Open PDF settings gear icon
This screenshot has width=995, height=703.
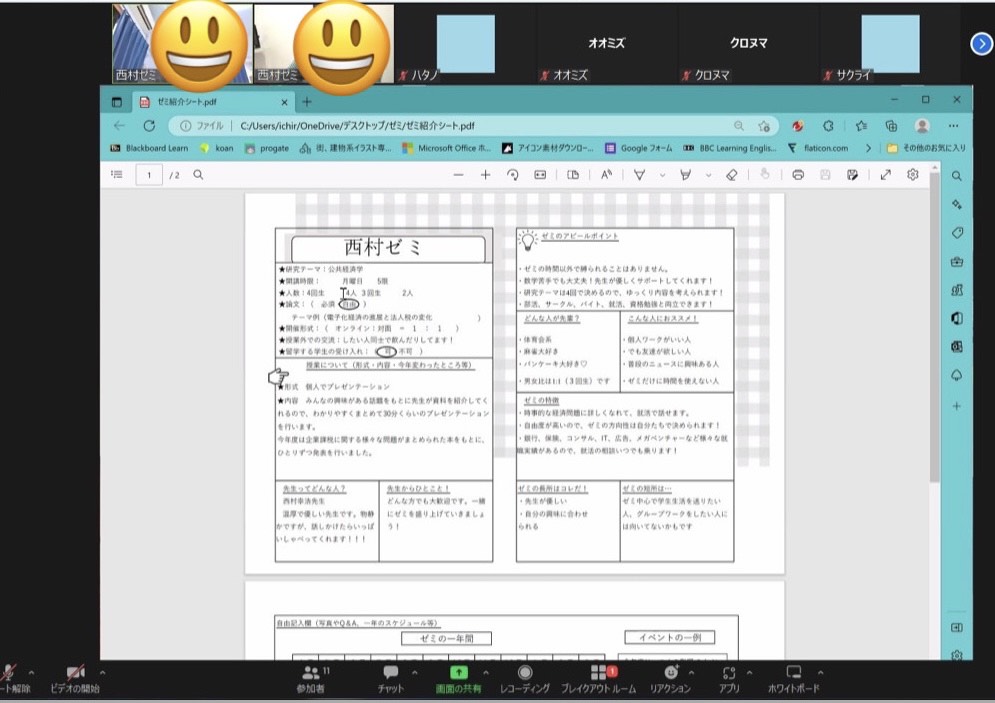[x=913, y=175]
